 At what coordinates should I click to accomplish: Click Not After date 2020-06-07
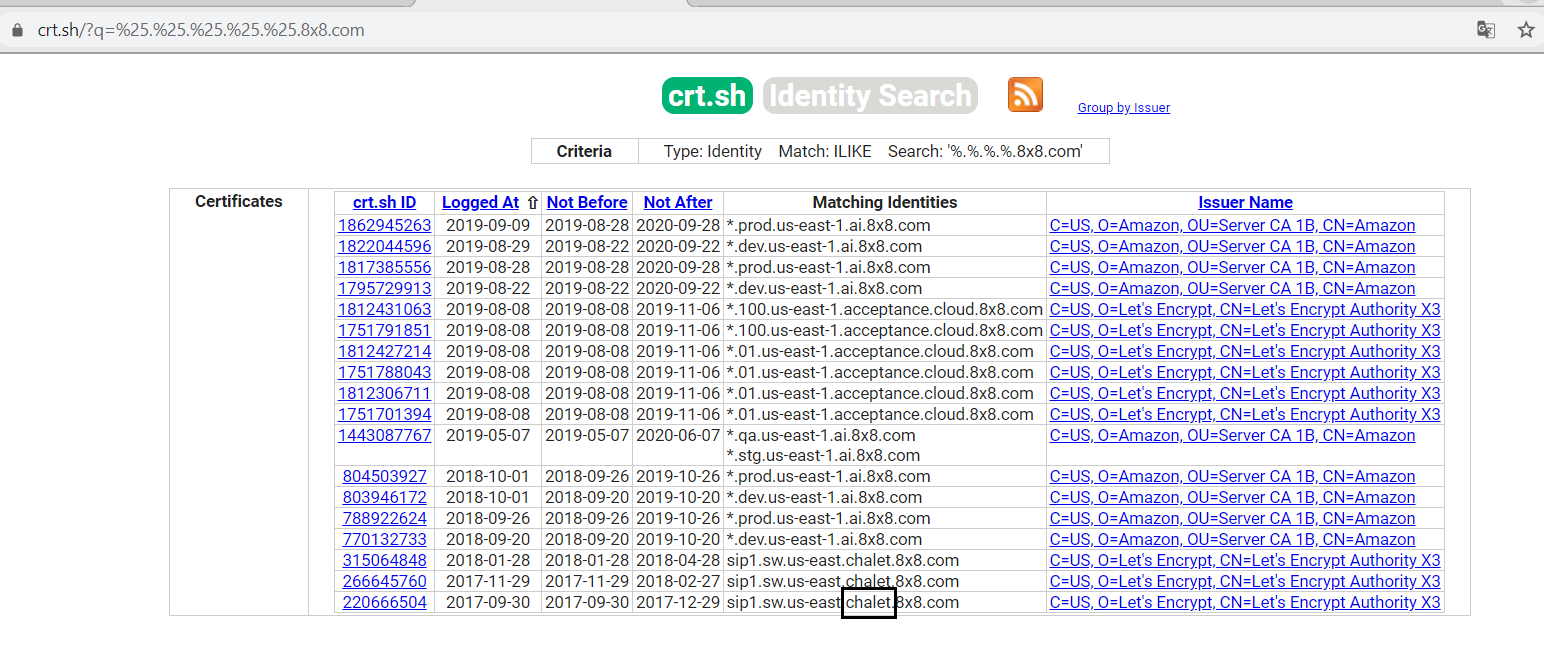tap(678, 435)
